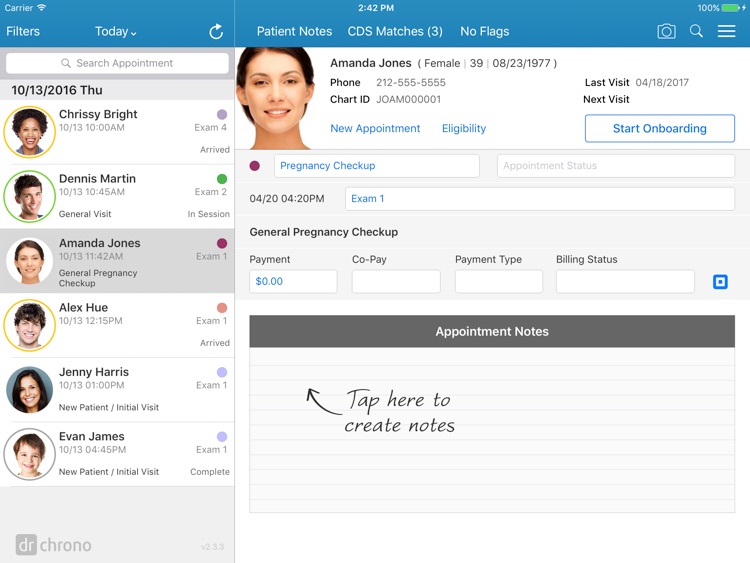750x563 pixels.
Task: Open the CDS Matches (3) tab
Action: coord(395,31)
